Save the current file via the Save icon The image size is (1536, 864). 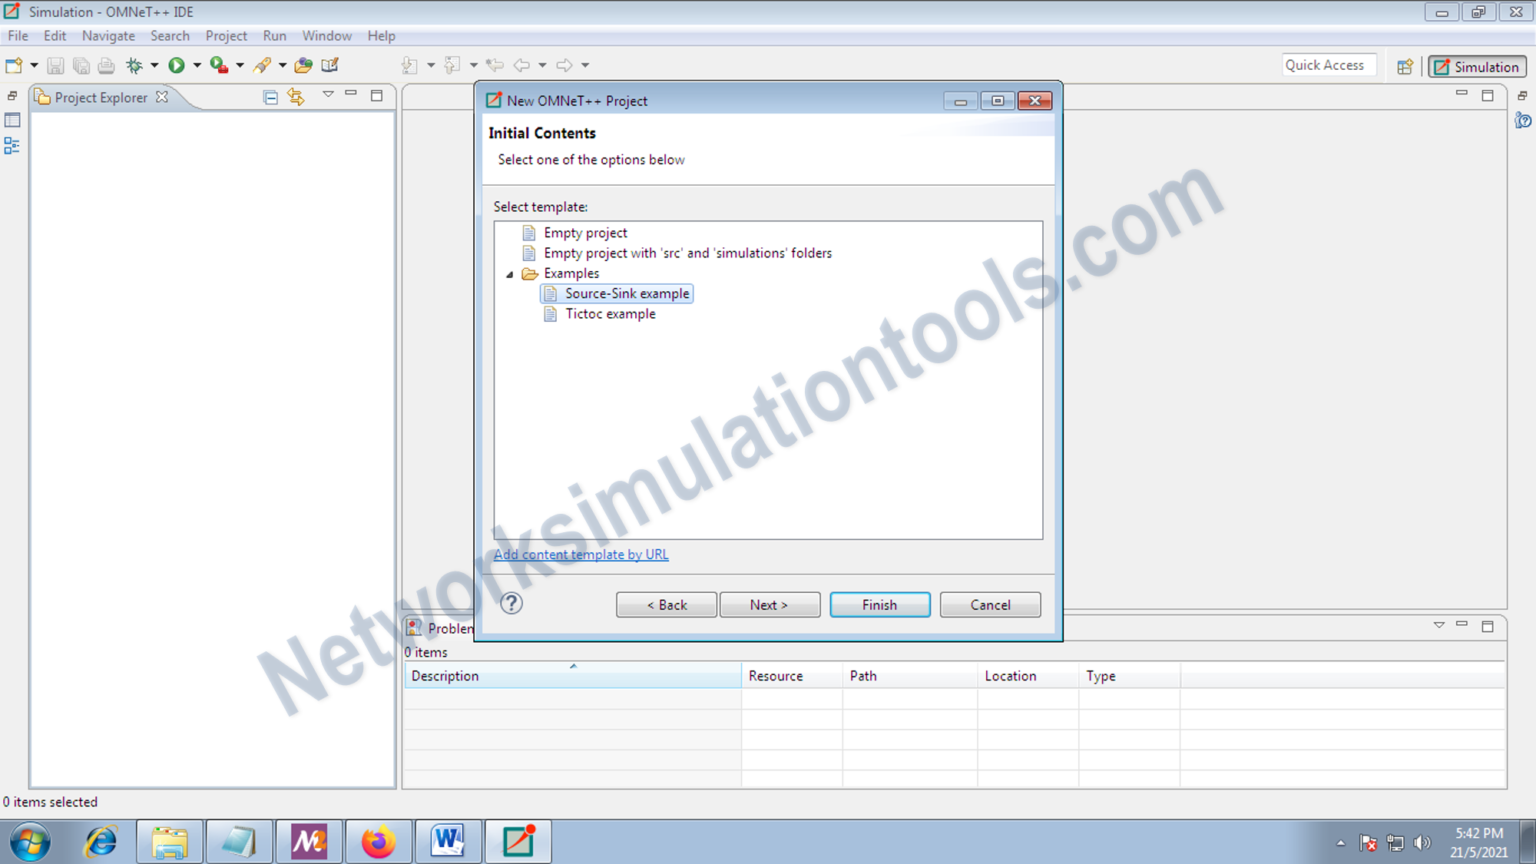point(55,64)
